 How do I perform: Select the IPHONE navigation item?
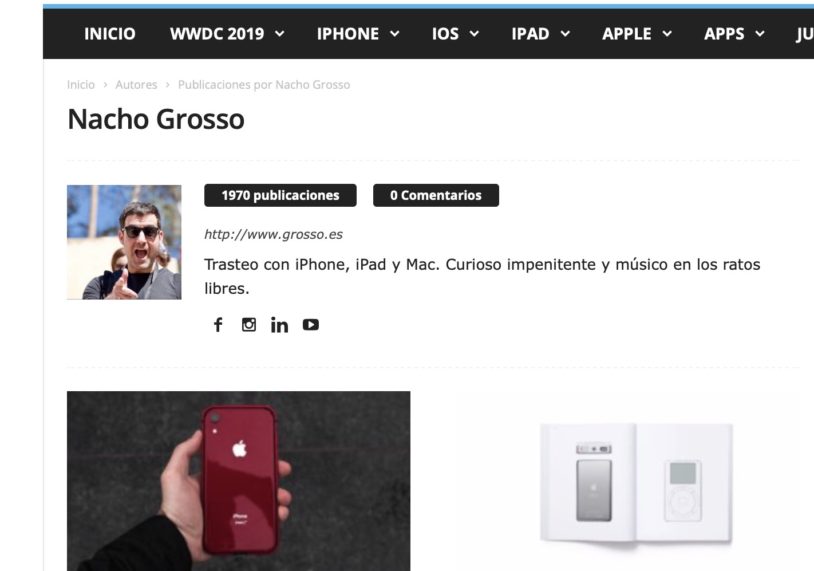(348, 34)
